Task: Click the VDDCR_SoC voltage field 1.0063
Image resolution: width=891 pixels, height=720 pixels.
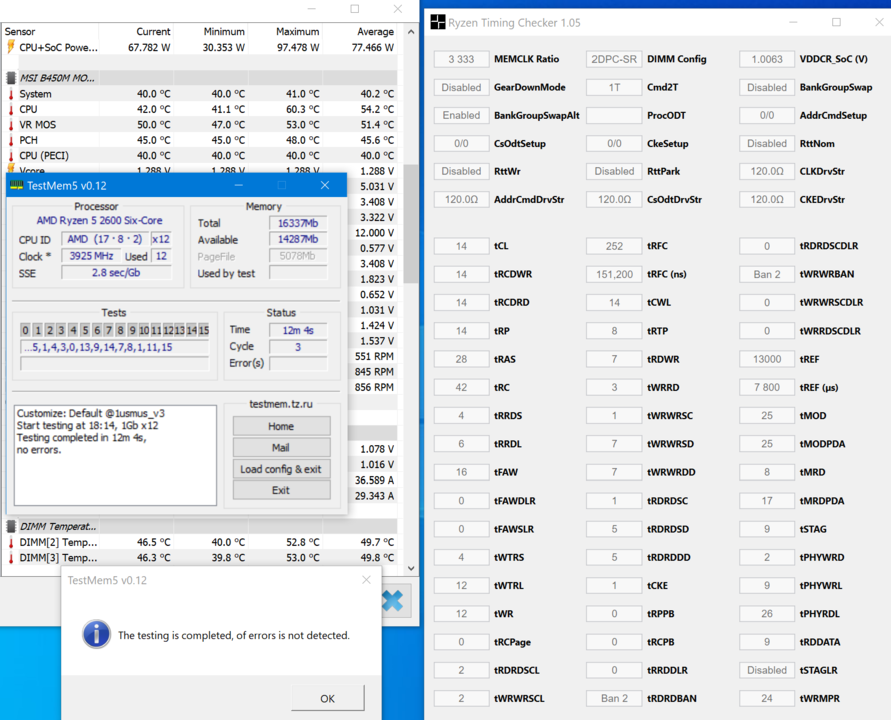Action: pyautogui.click(x=767, y=59)
